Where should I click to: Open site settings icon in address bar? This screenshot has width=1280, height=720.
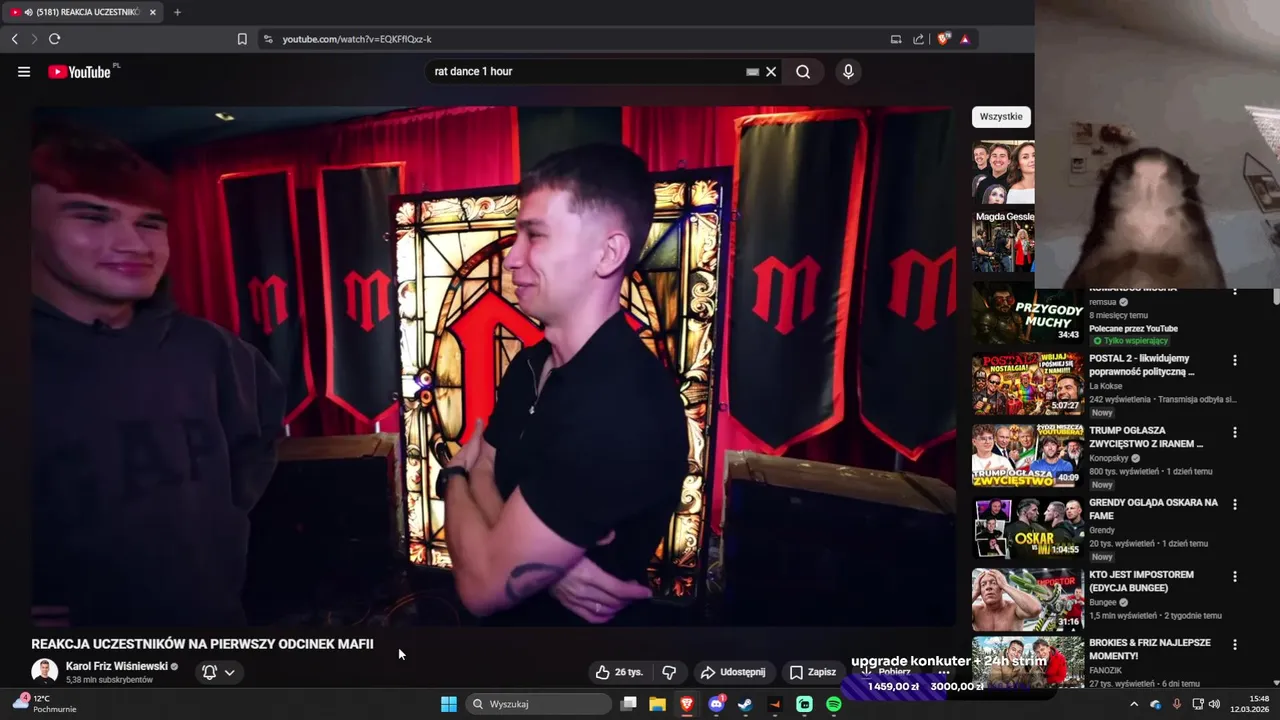click(268, 39)
